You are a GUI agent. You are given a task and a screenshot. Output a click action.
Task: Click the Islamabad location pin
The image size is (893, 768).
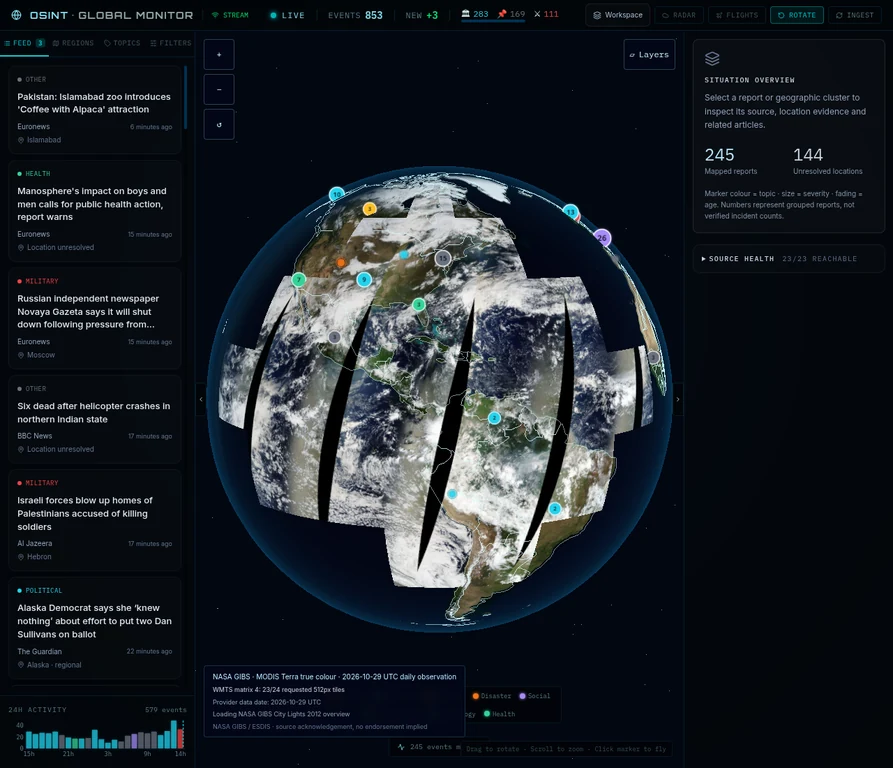click(x=21, y=140)
